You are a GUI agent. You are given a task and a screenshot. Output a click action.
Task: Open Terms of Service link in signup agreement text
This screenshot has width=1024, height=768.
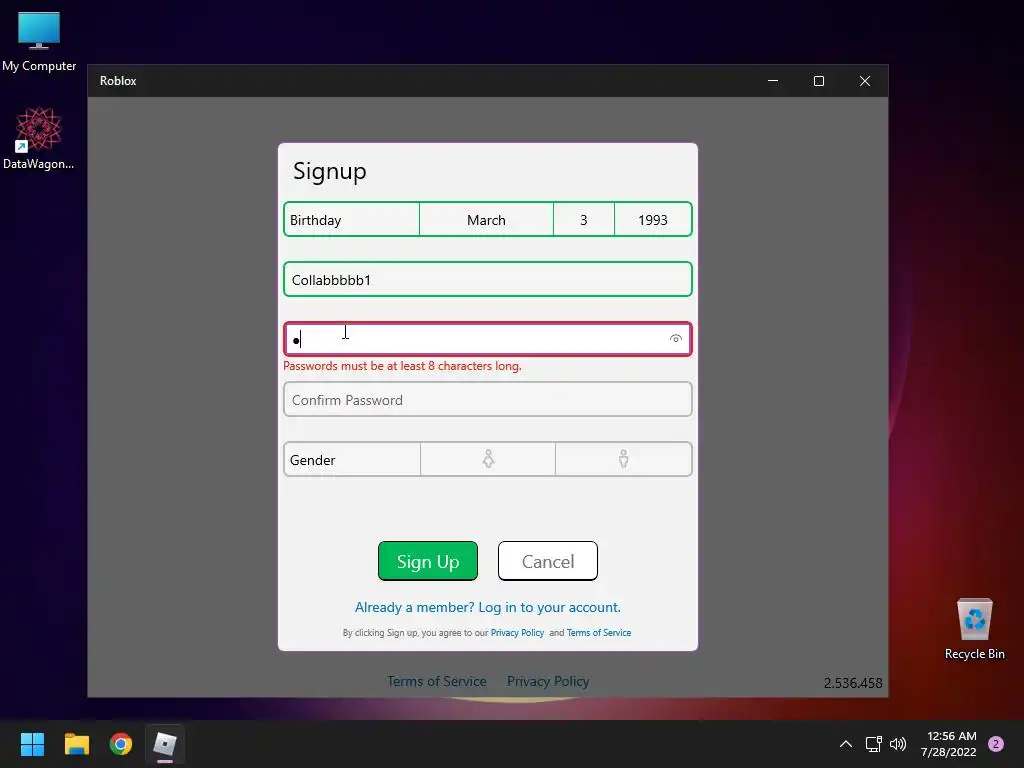tap(599, 633)
